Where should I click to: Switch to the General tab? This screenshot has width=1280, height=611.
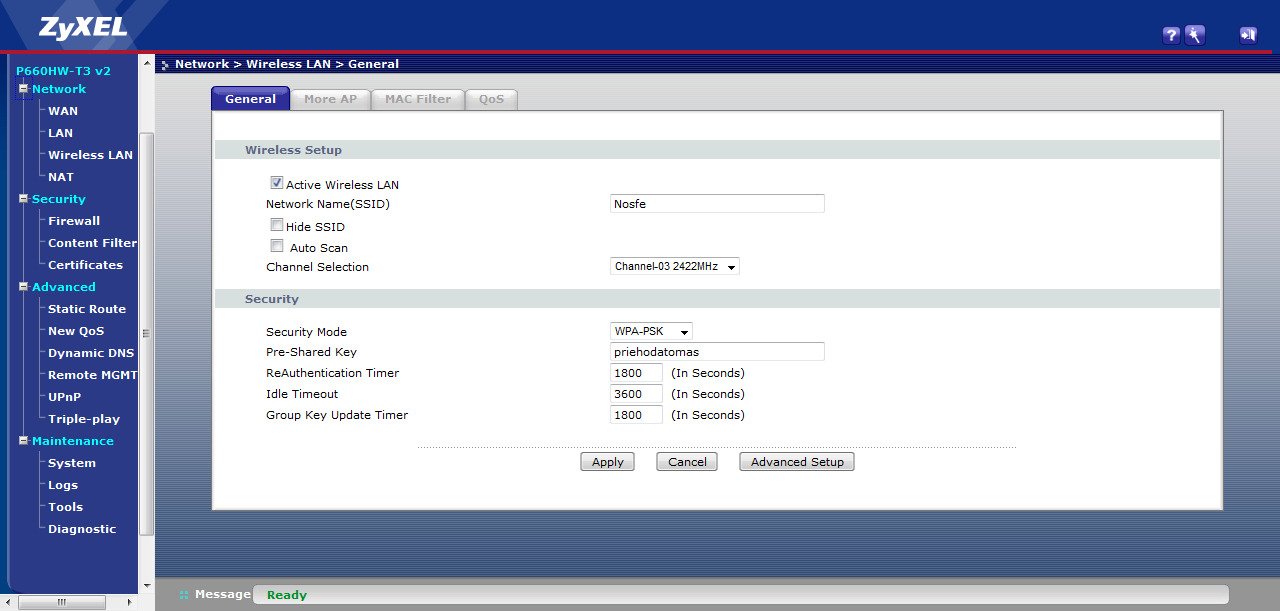pyautogui.click(x=250, y=99)
